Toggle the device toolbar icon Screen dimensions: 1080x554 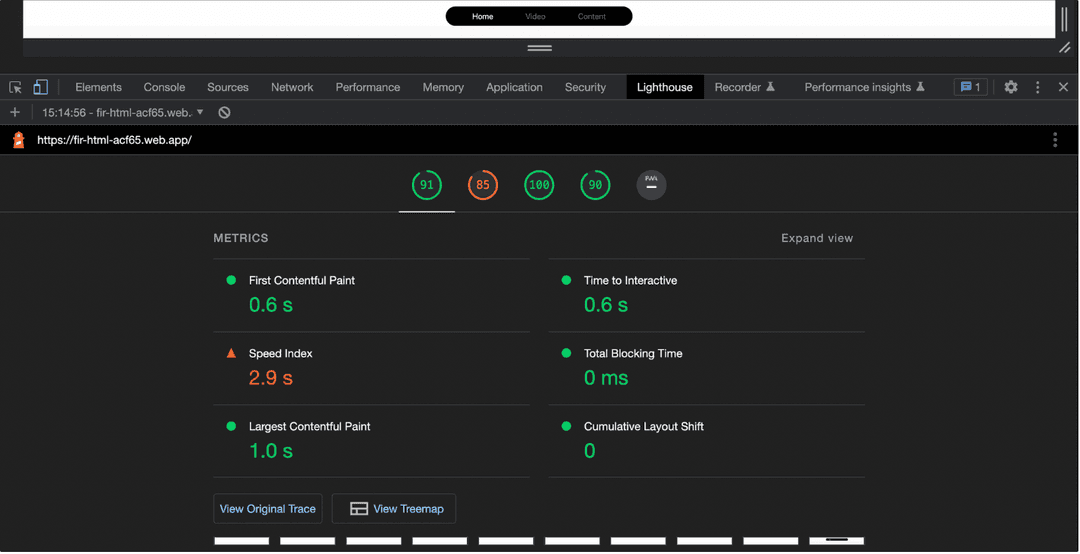point(40,87)
